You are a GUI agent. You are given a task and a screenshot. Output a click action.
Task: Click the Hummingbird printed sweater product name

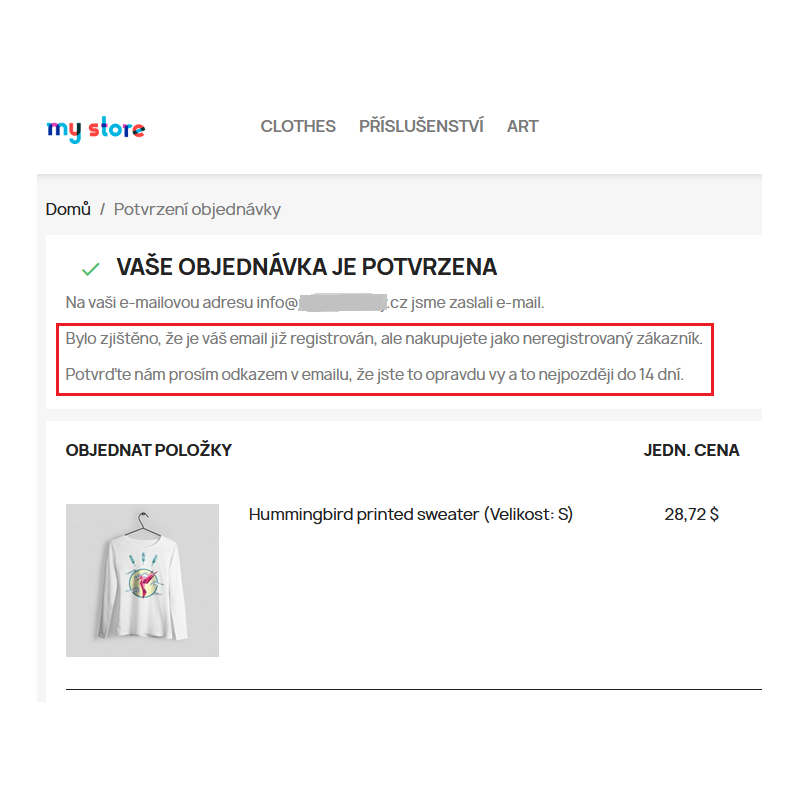(x=411, y=514)
